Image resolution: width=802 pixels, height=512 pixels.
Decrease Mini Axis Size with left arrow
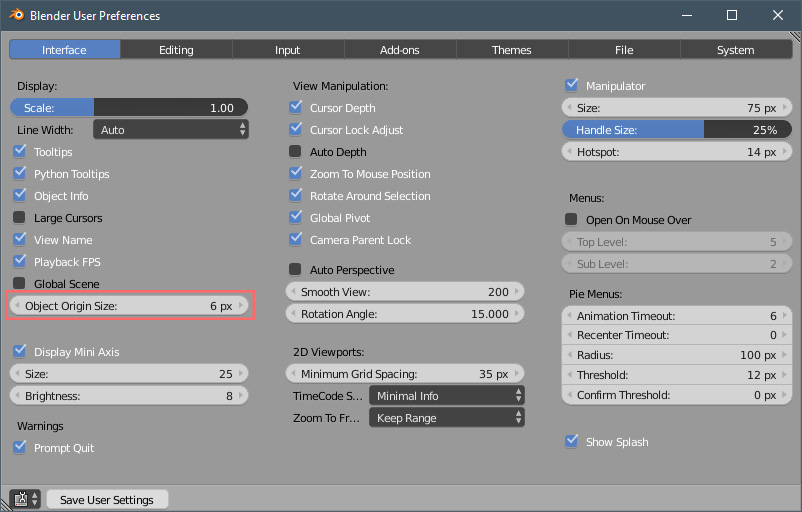coord(17,373)
